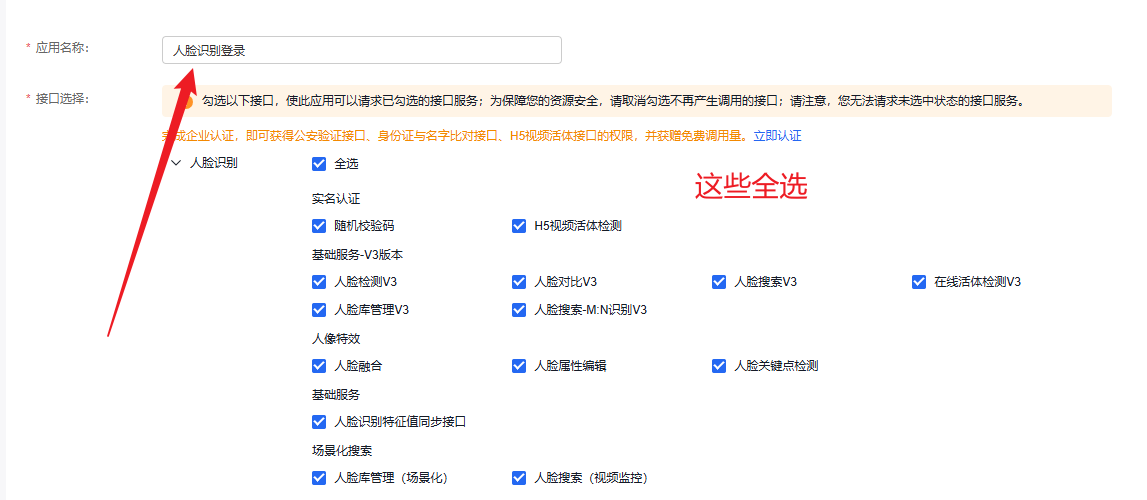Uncheck 人脸融合 checkbox
1147x500 pixels.
[318, 365]
